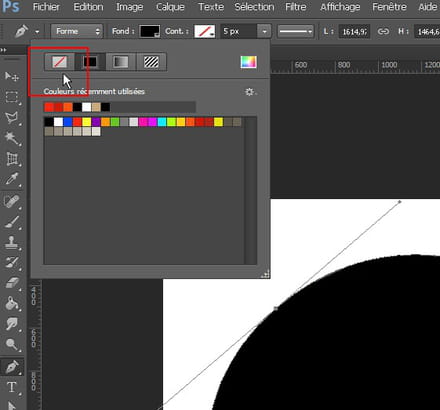Click the swatches panel vertical scrollbar
Viewport: 440px width, 410px height.
coord(251,190)
